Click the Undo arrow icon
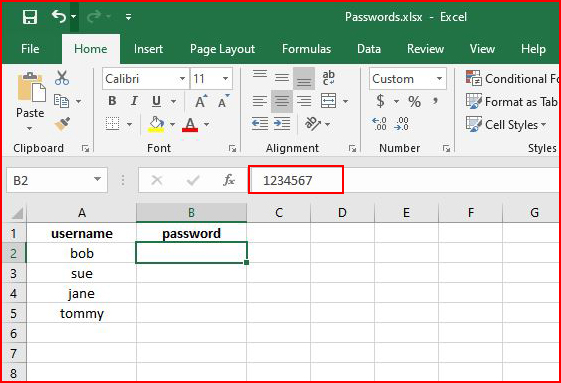The width and height of the screenshot is (561, 383). tap(59, 16)
